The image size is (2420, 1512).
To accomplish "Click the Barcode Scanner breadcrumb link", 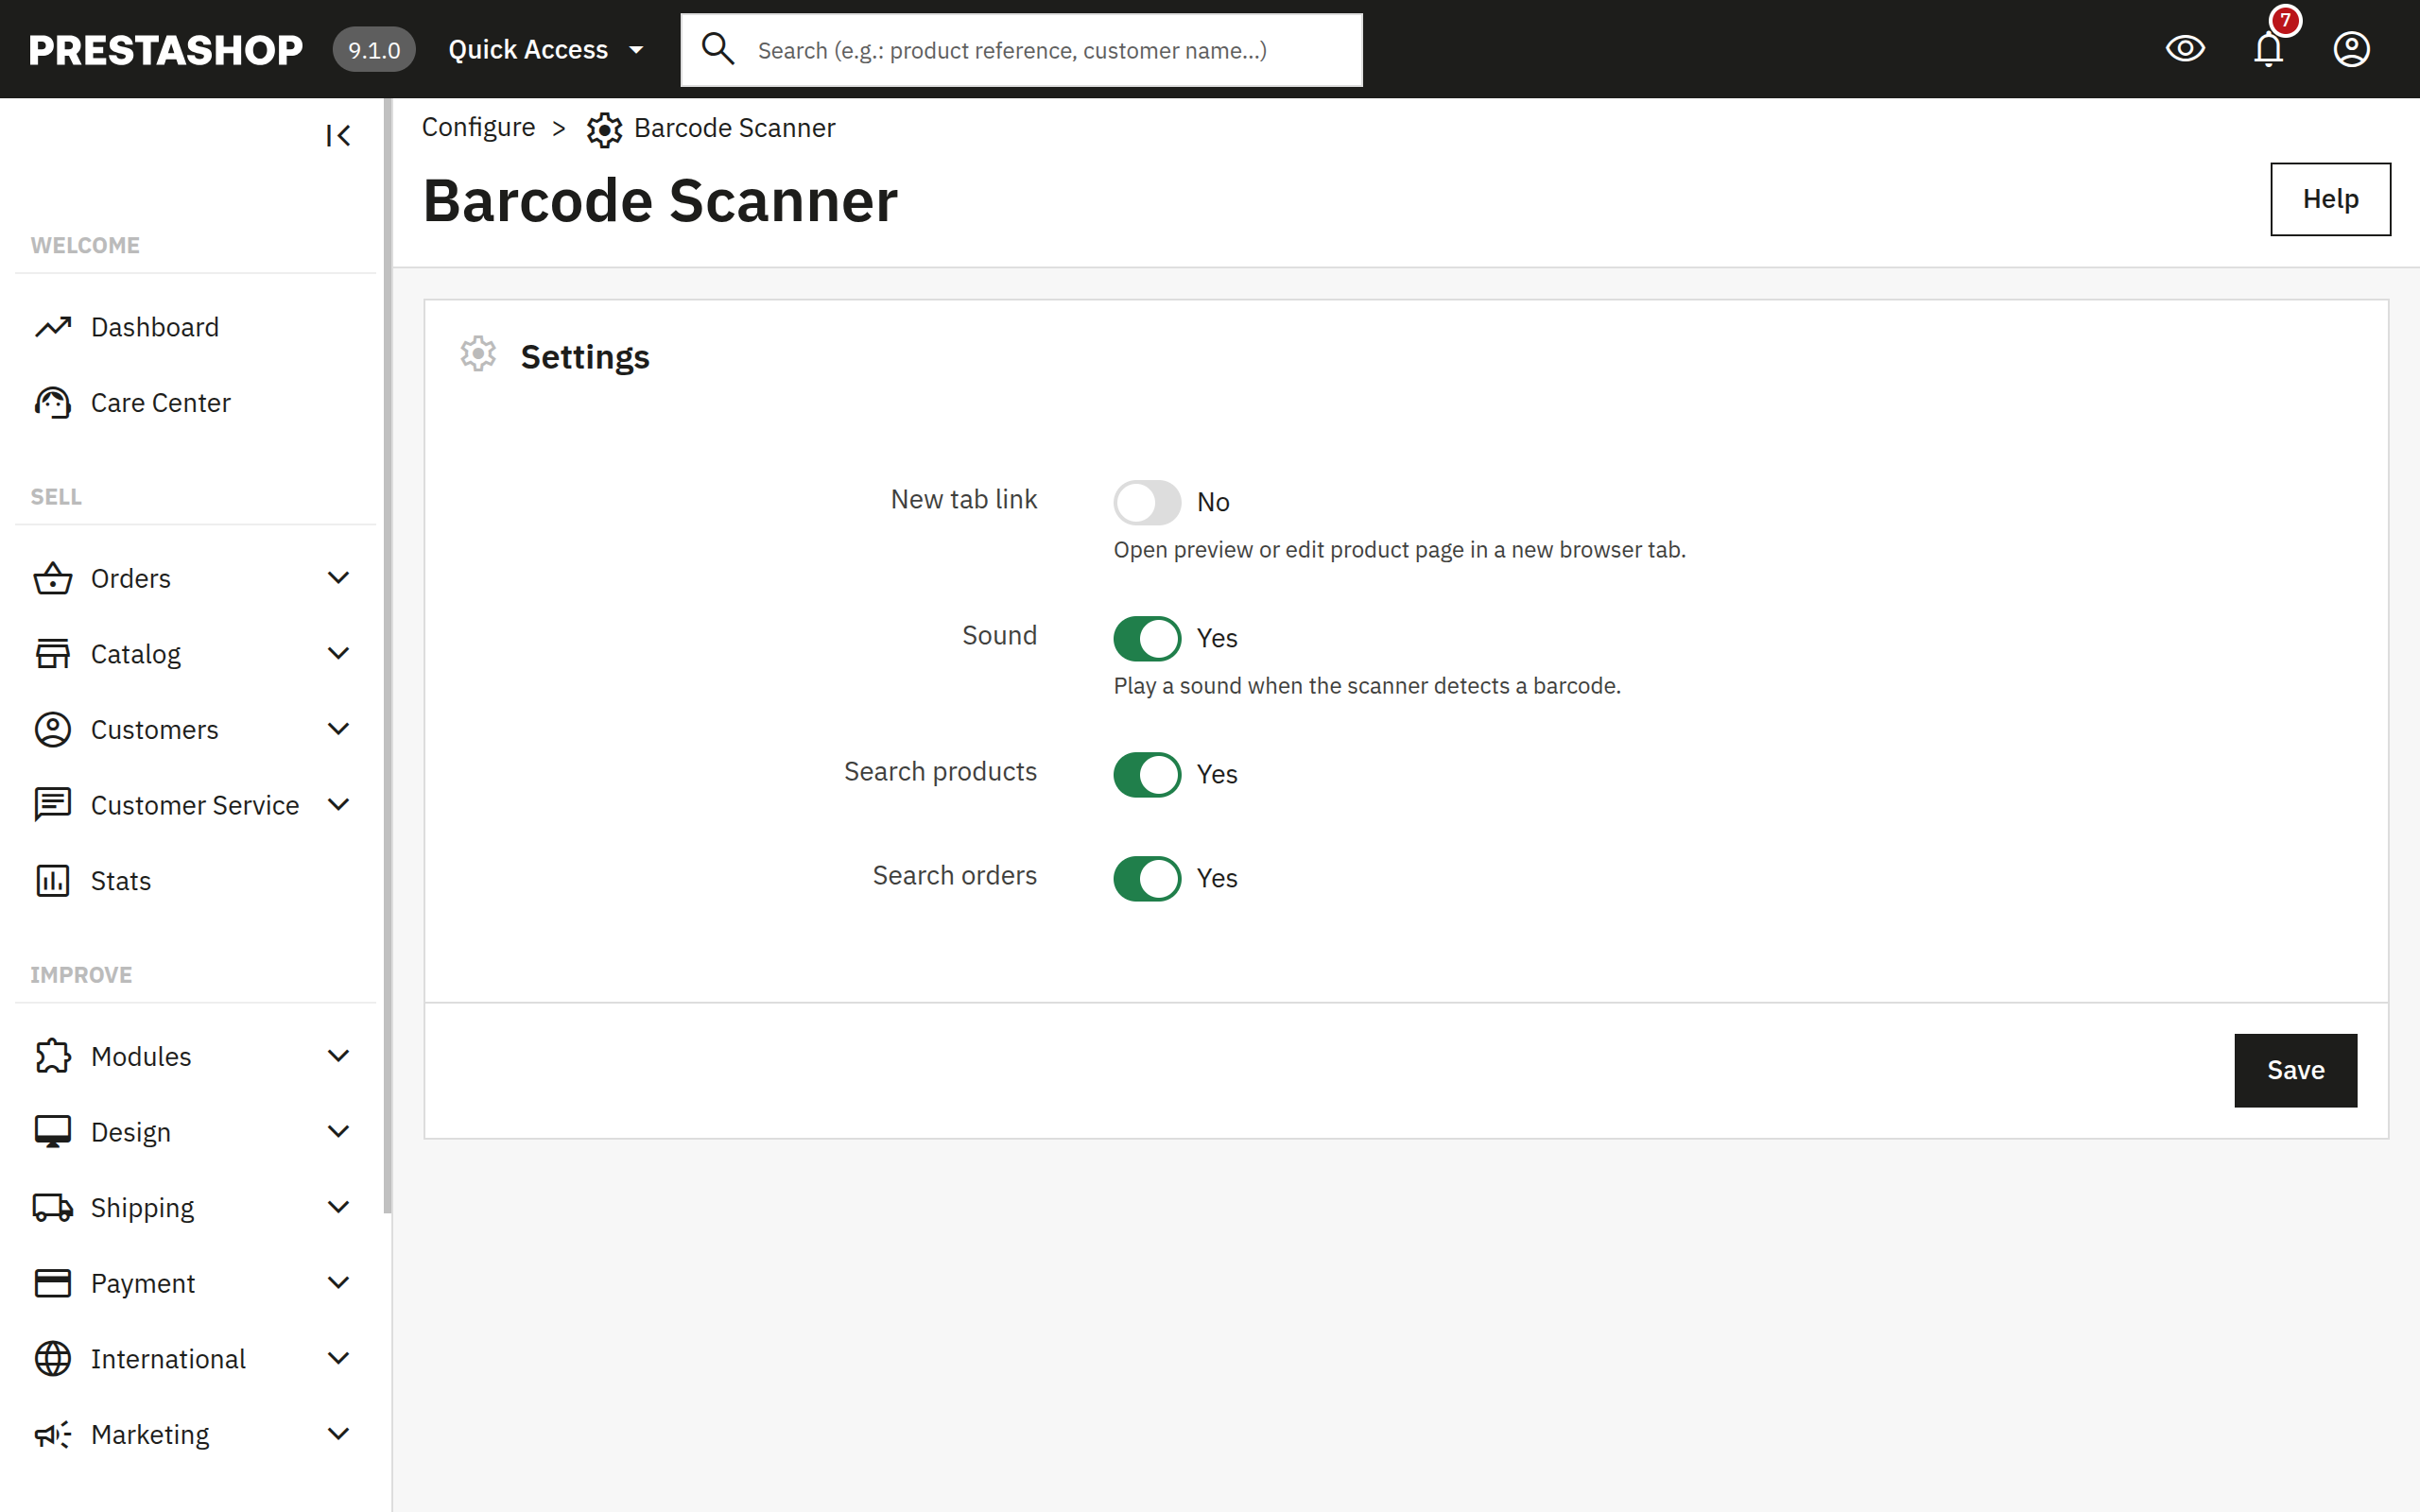I will pyautogui.click(x=734, y=128).
